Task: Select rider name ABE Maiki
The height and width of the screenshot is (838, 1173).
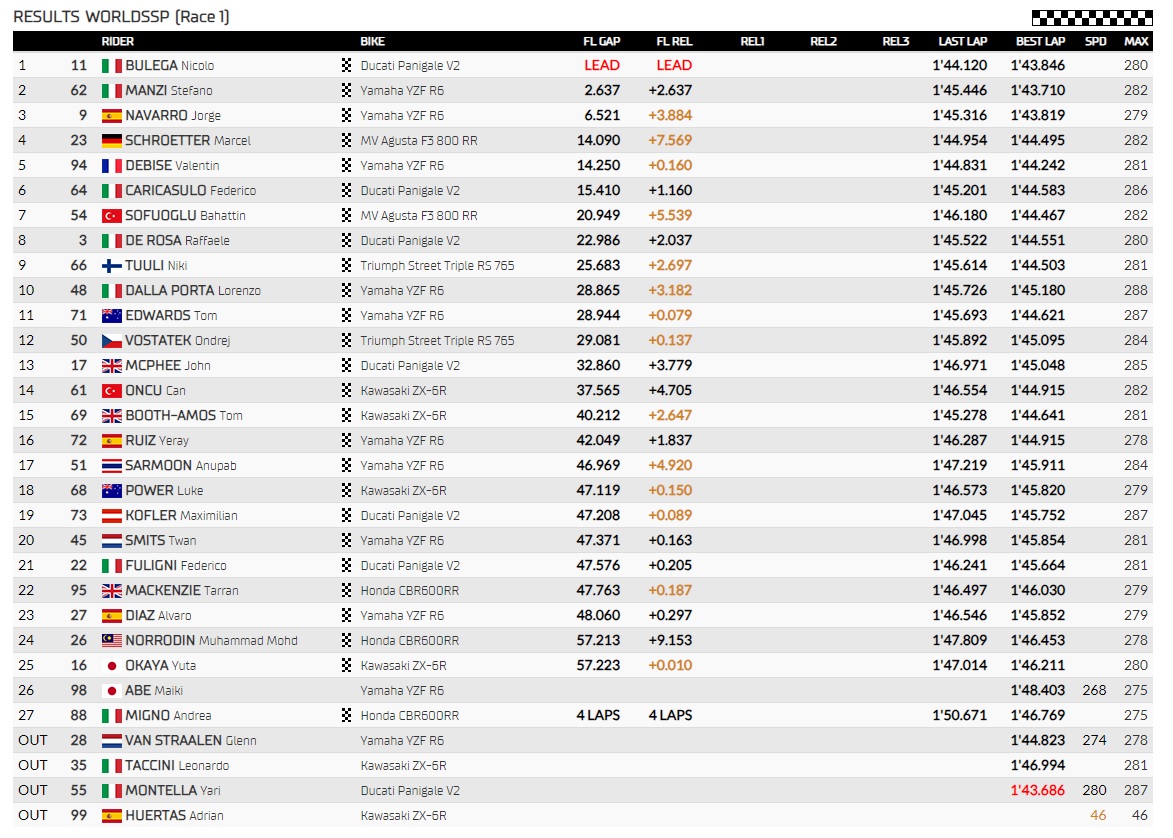Action: pyautogui.click(x=154, y=691)
